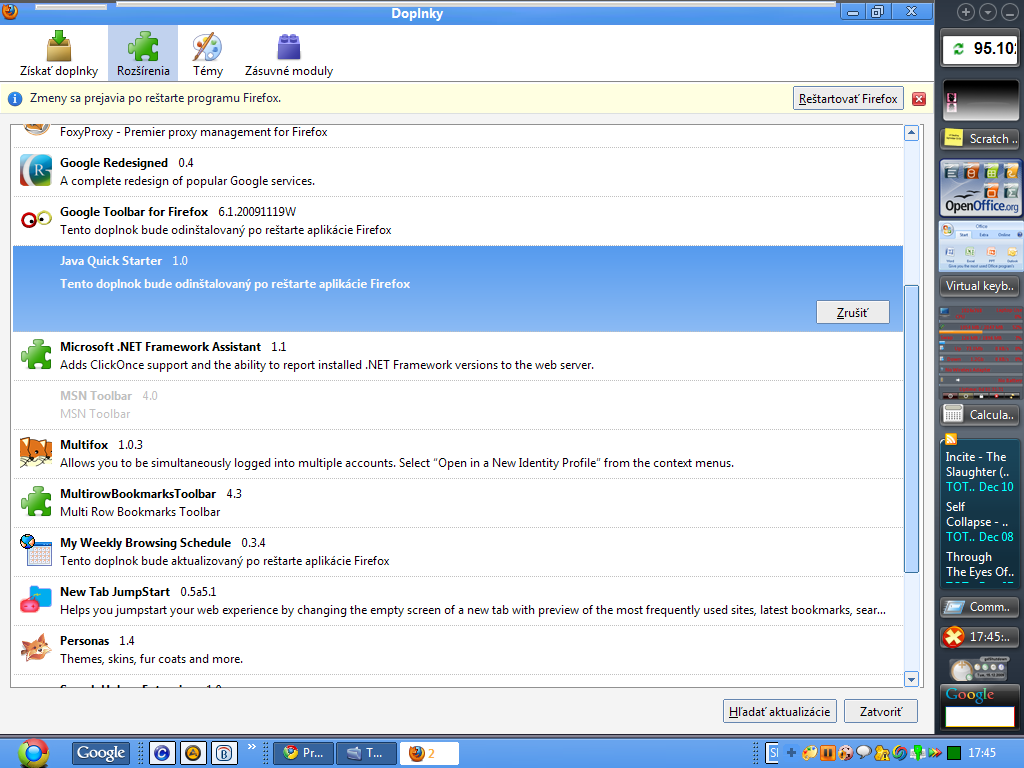Open 'Through The Eyes Of' feed item
Image resolution: width=1024 pixels, height=768 pixels.
tap(980, 566)
